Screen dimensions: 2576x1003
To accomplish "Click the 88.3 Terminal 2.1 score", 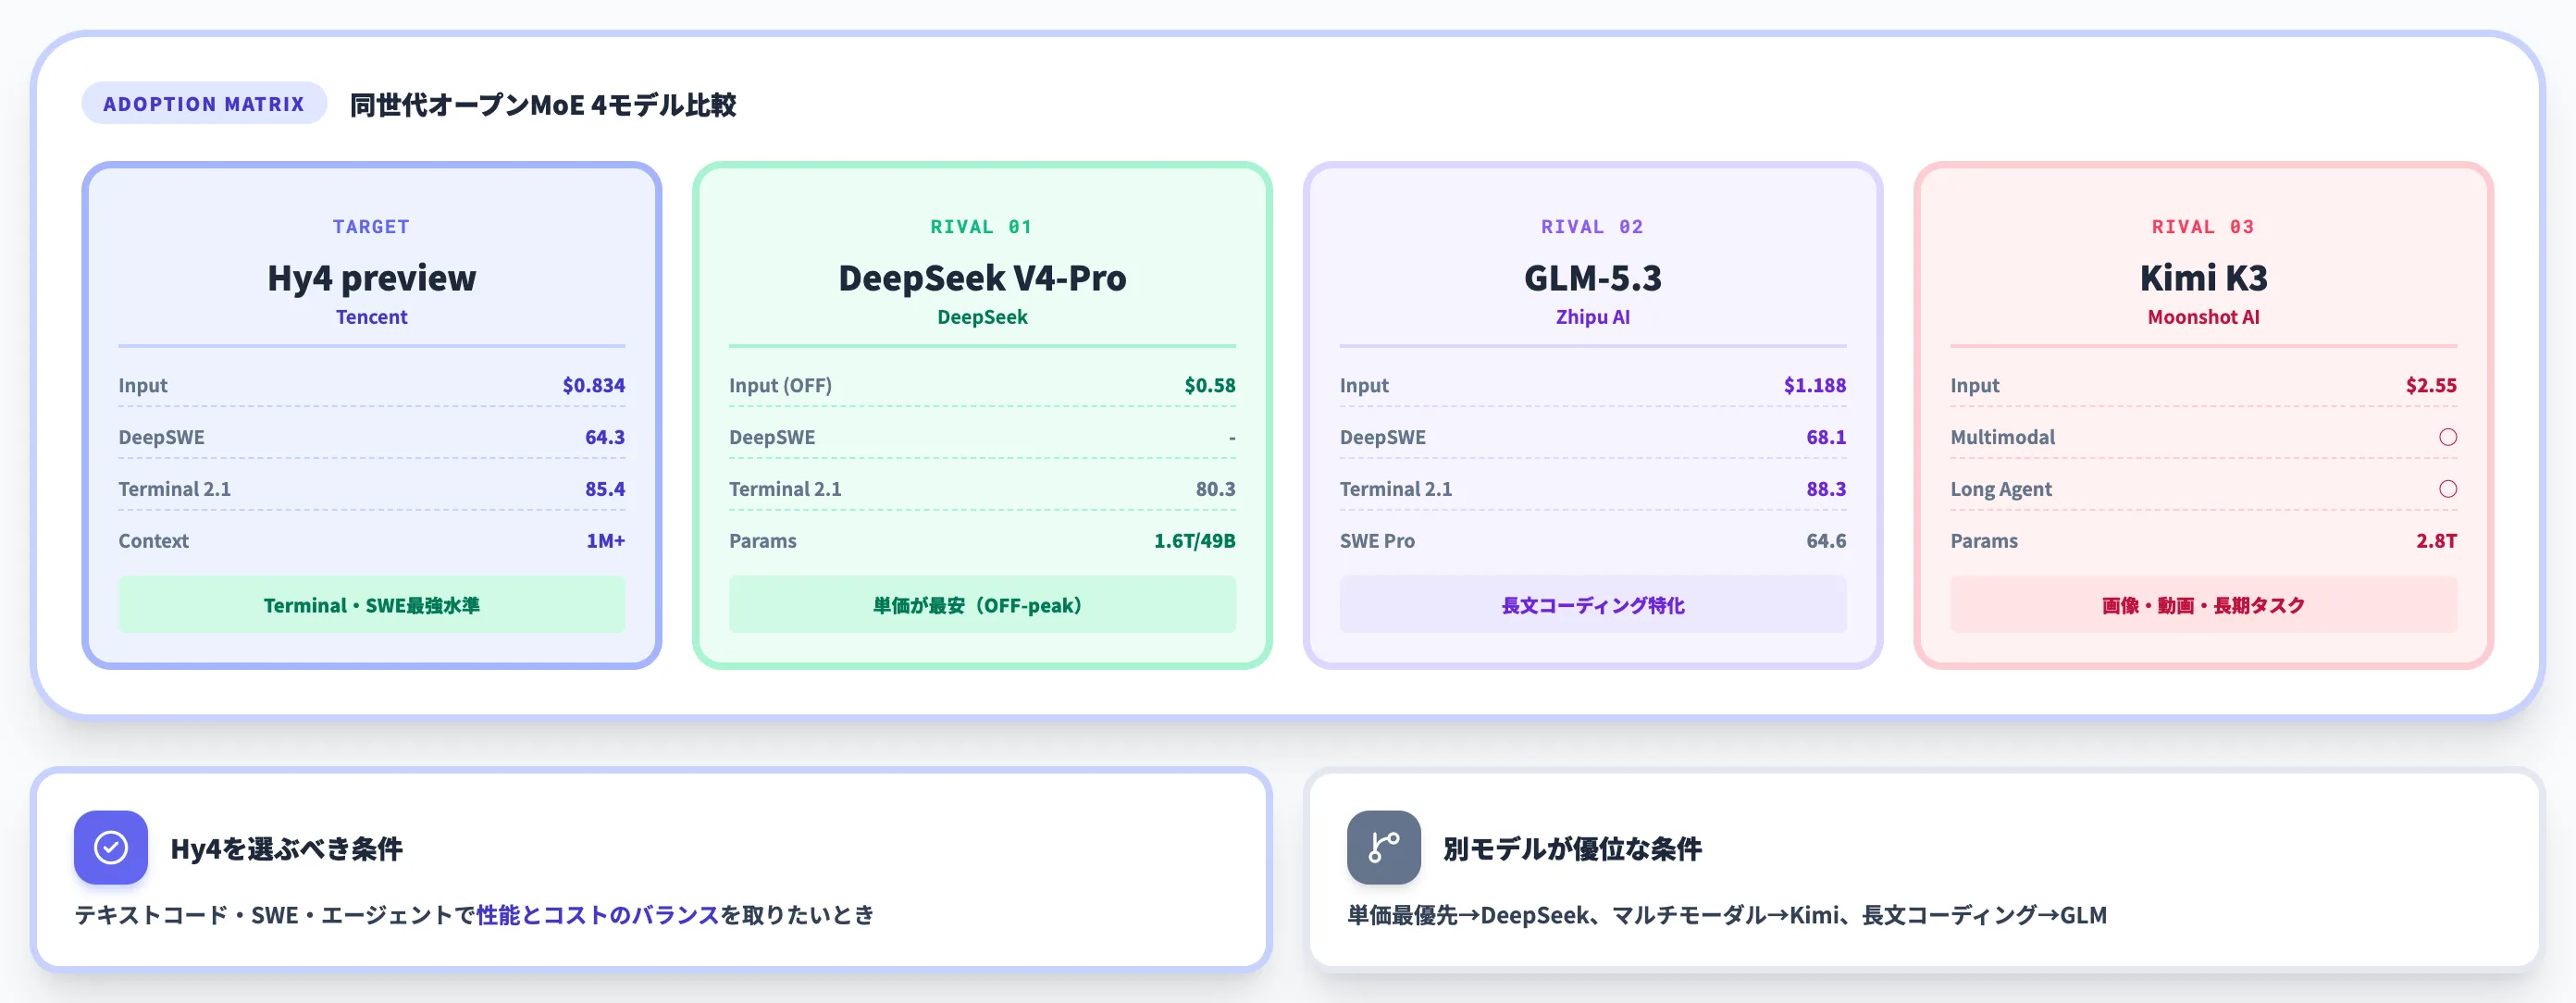I will [x=1826, y=489].
